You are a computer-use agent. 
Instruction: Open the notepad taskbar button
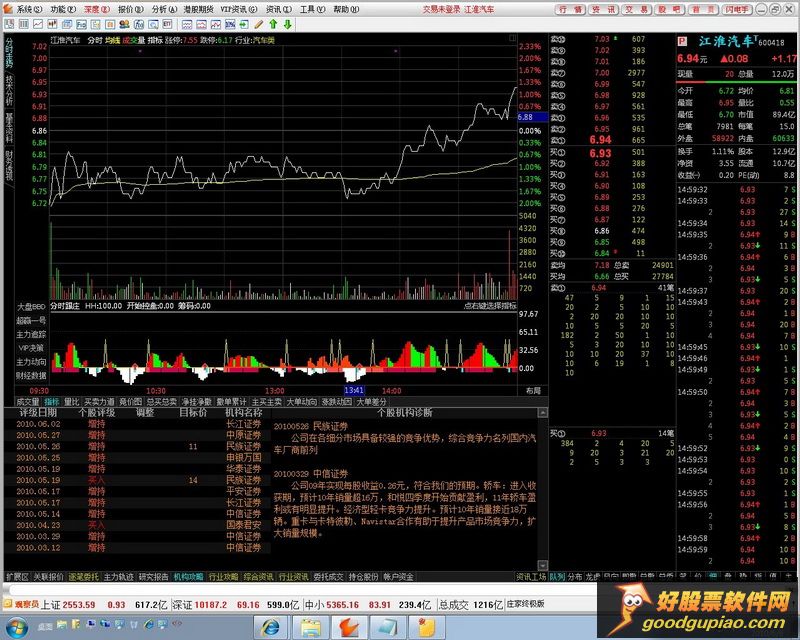(x=387, y=627)
